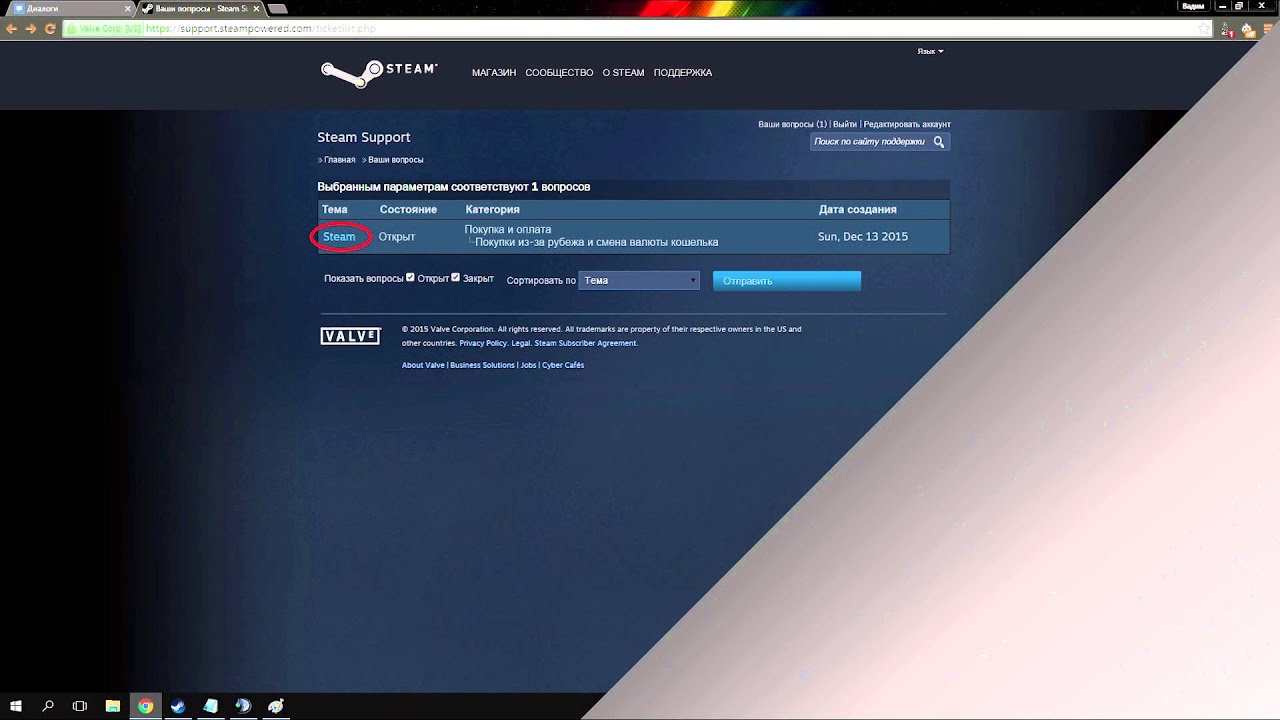Click the Отправить button
Image resolution: width=1280 pixels, height=720 pixels.
(x=787, y=281)
